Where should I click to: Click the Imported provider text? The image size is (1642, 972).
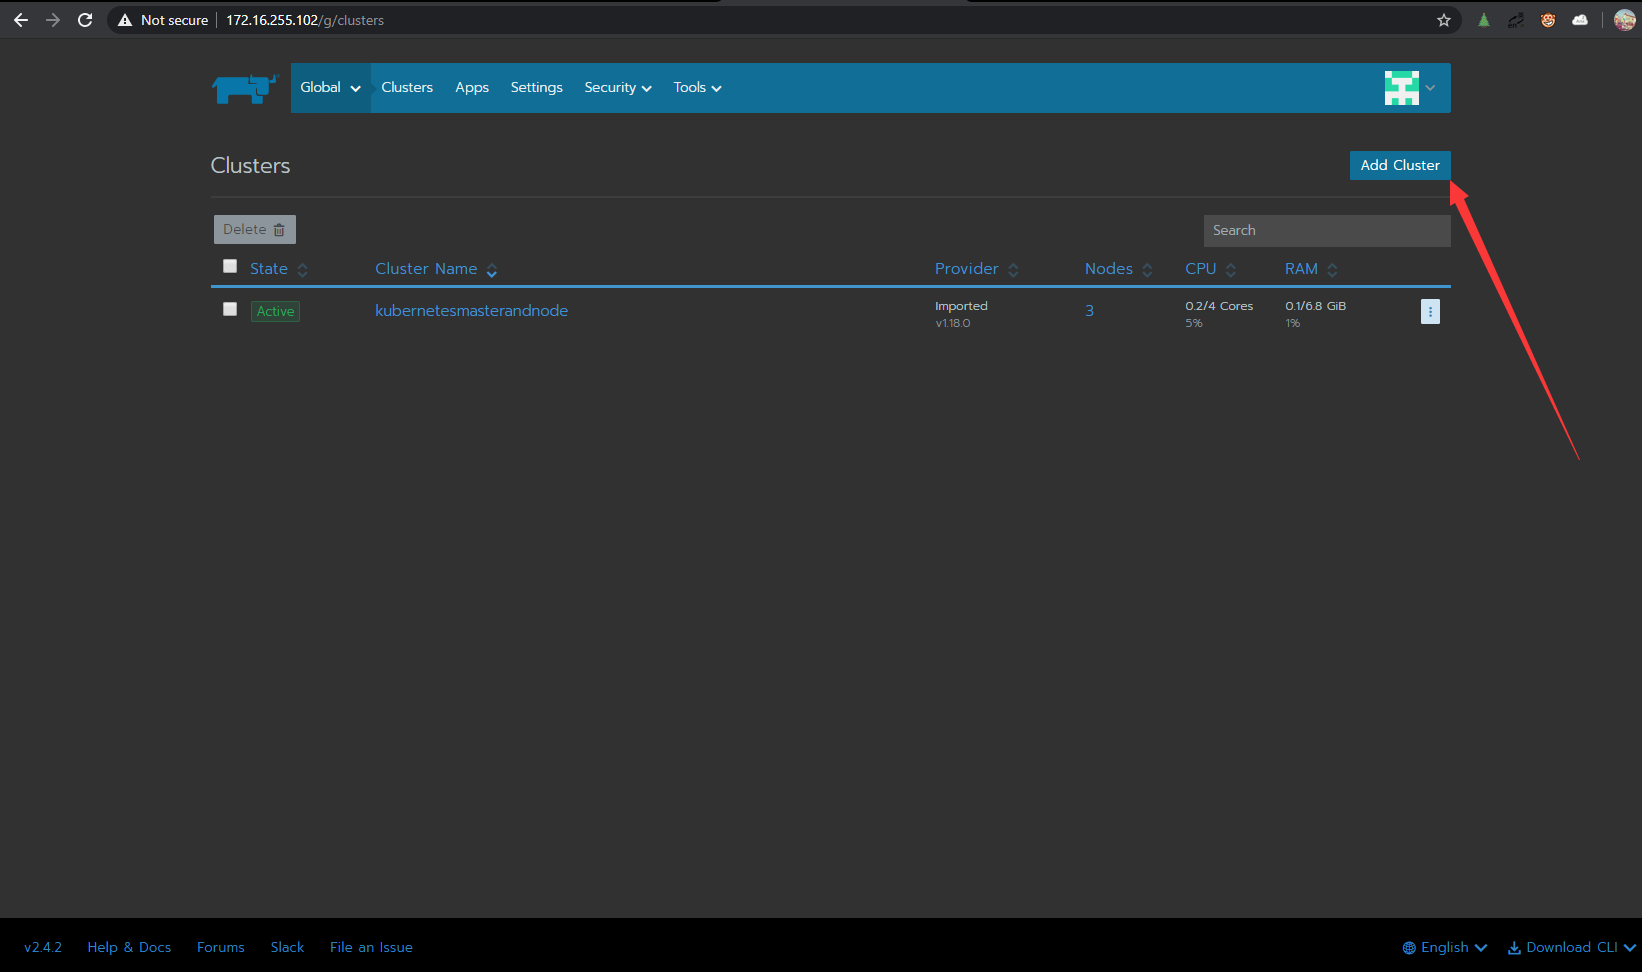pyautogui.click(x=961, y=306)
